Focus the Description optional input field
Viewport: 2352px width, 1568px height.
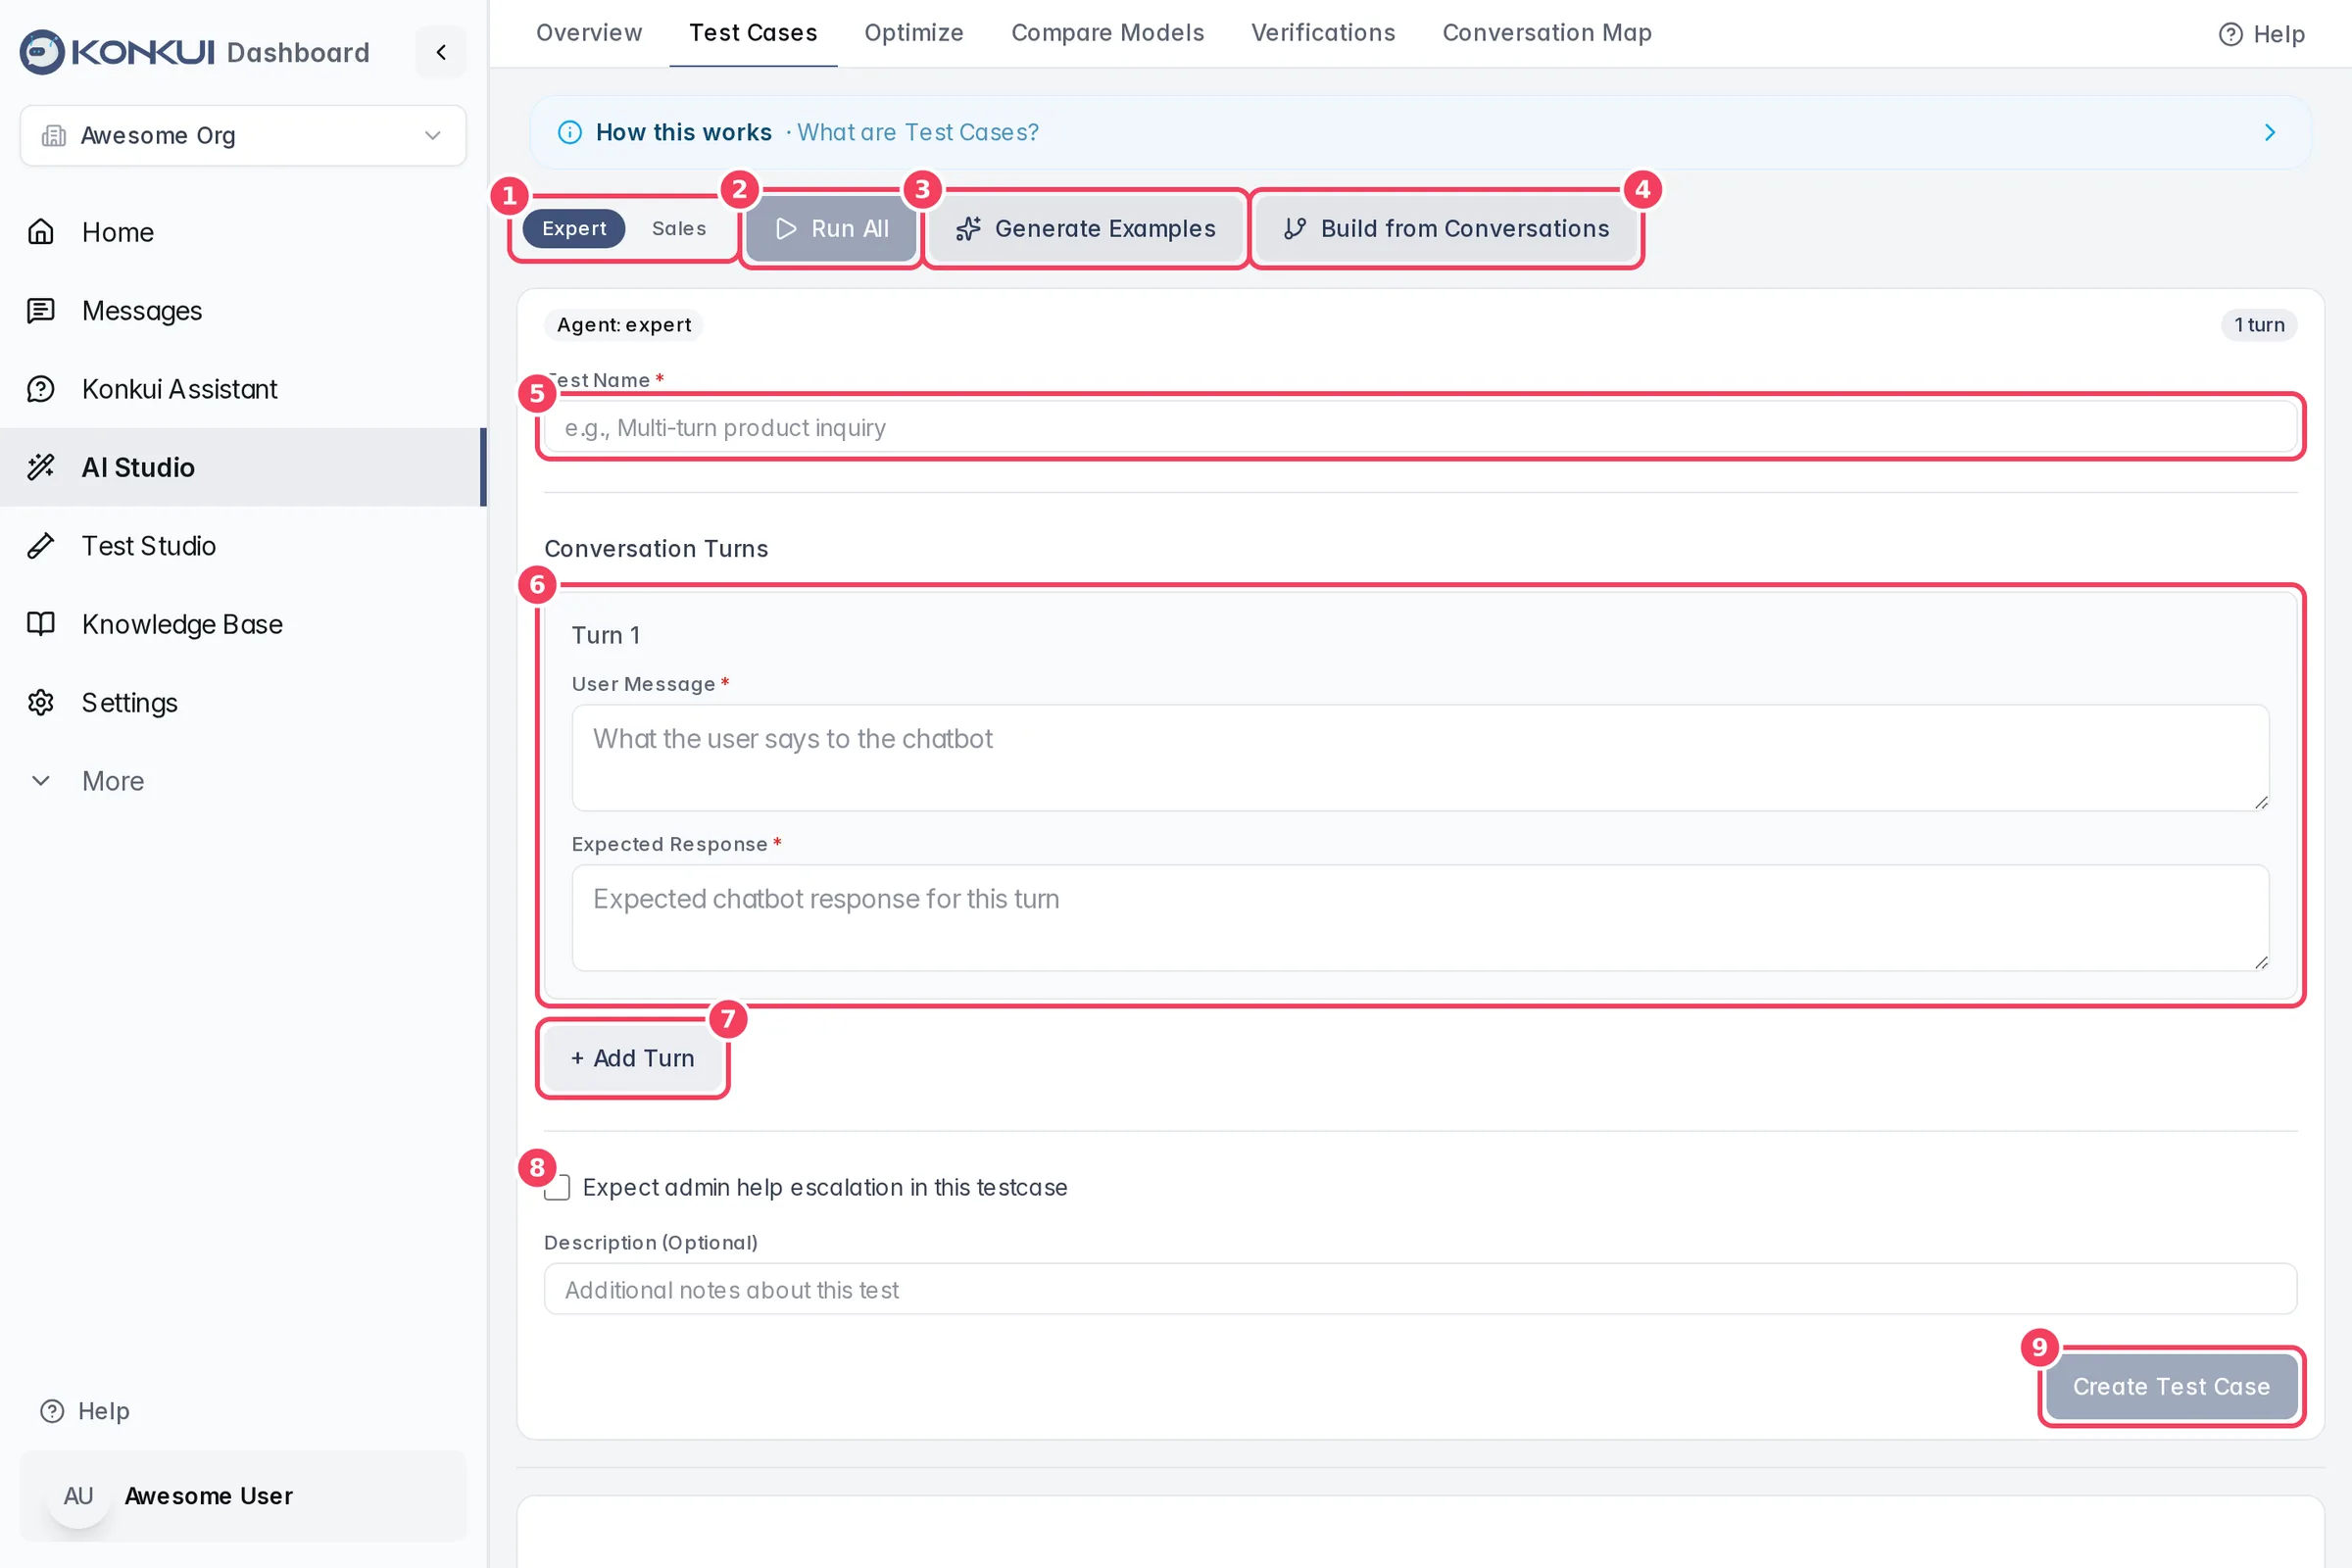click(x=1420, y=1289)
